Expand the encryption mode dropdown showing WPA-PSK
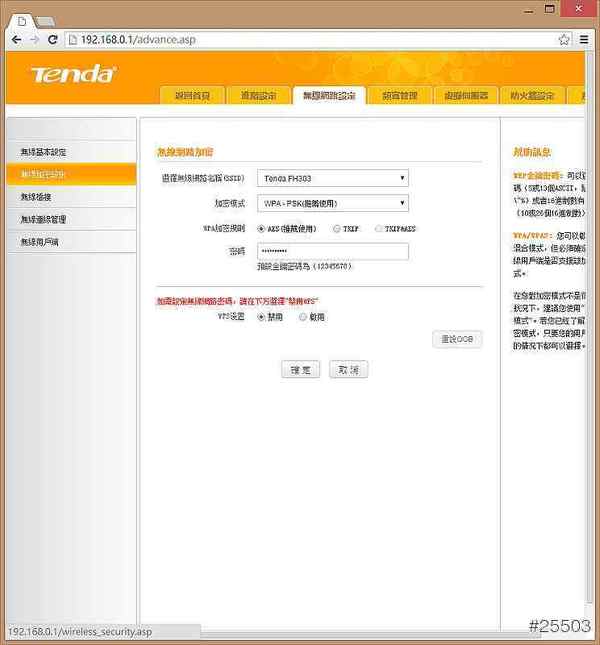 click(333, 203)
